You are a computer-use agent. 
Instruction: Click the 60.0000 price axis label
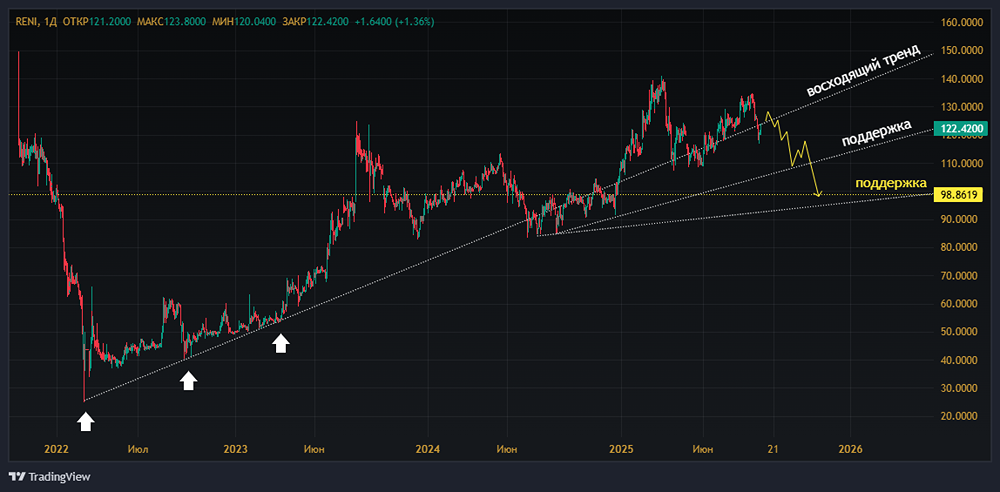[x=959, y=304]
